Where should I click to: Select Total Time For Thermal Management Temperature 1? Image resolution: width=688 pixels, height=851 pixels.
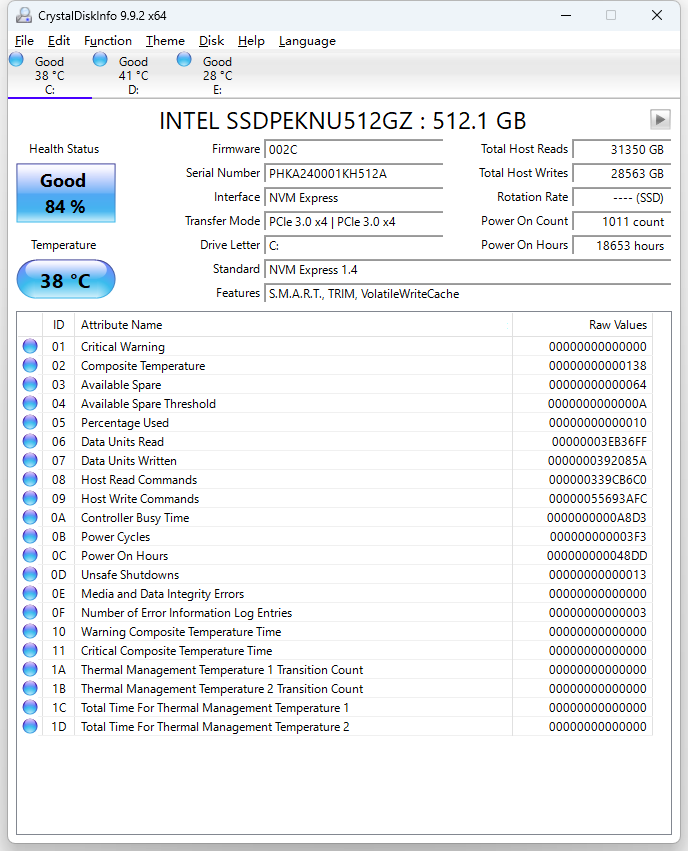click(x=335, y=708)
